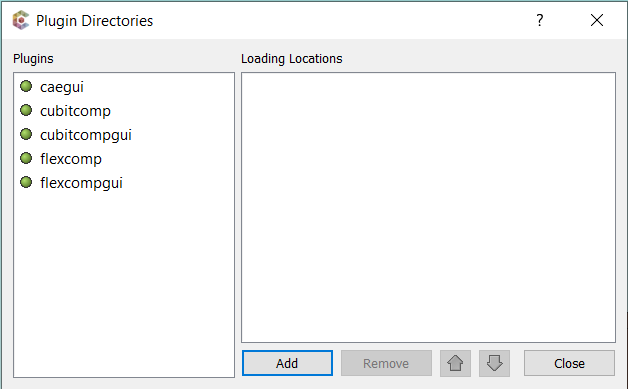628x389 pixels.
Task: Click the Cubit app icon in title bar
Action: tap(21, 20)
